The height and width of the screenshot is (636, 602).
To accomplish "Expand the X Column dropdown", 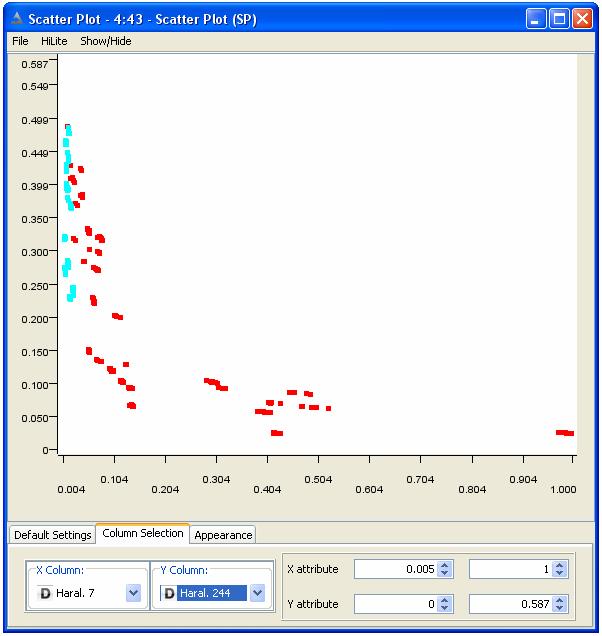I will click(134, 593).
